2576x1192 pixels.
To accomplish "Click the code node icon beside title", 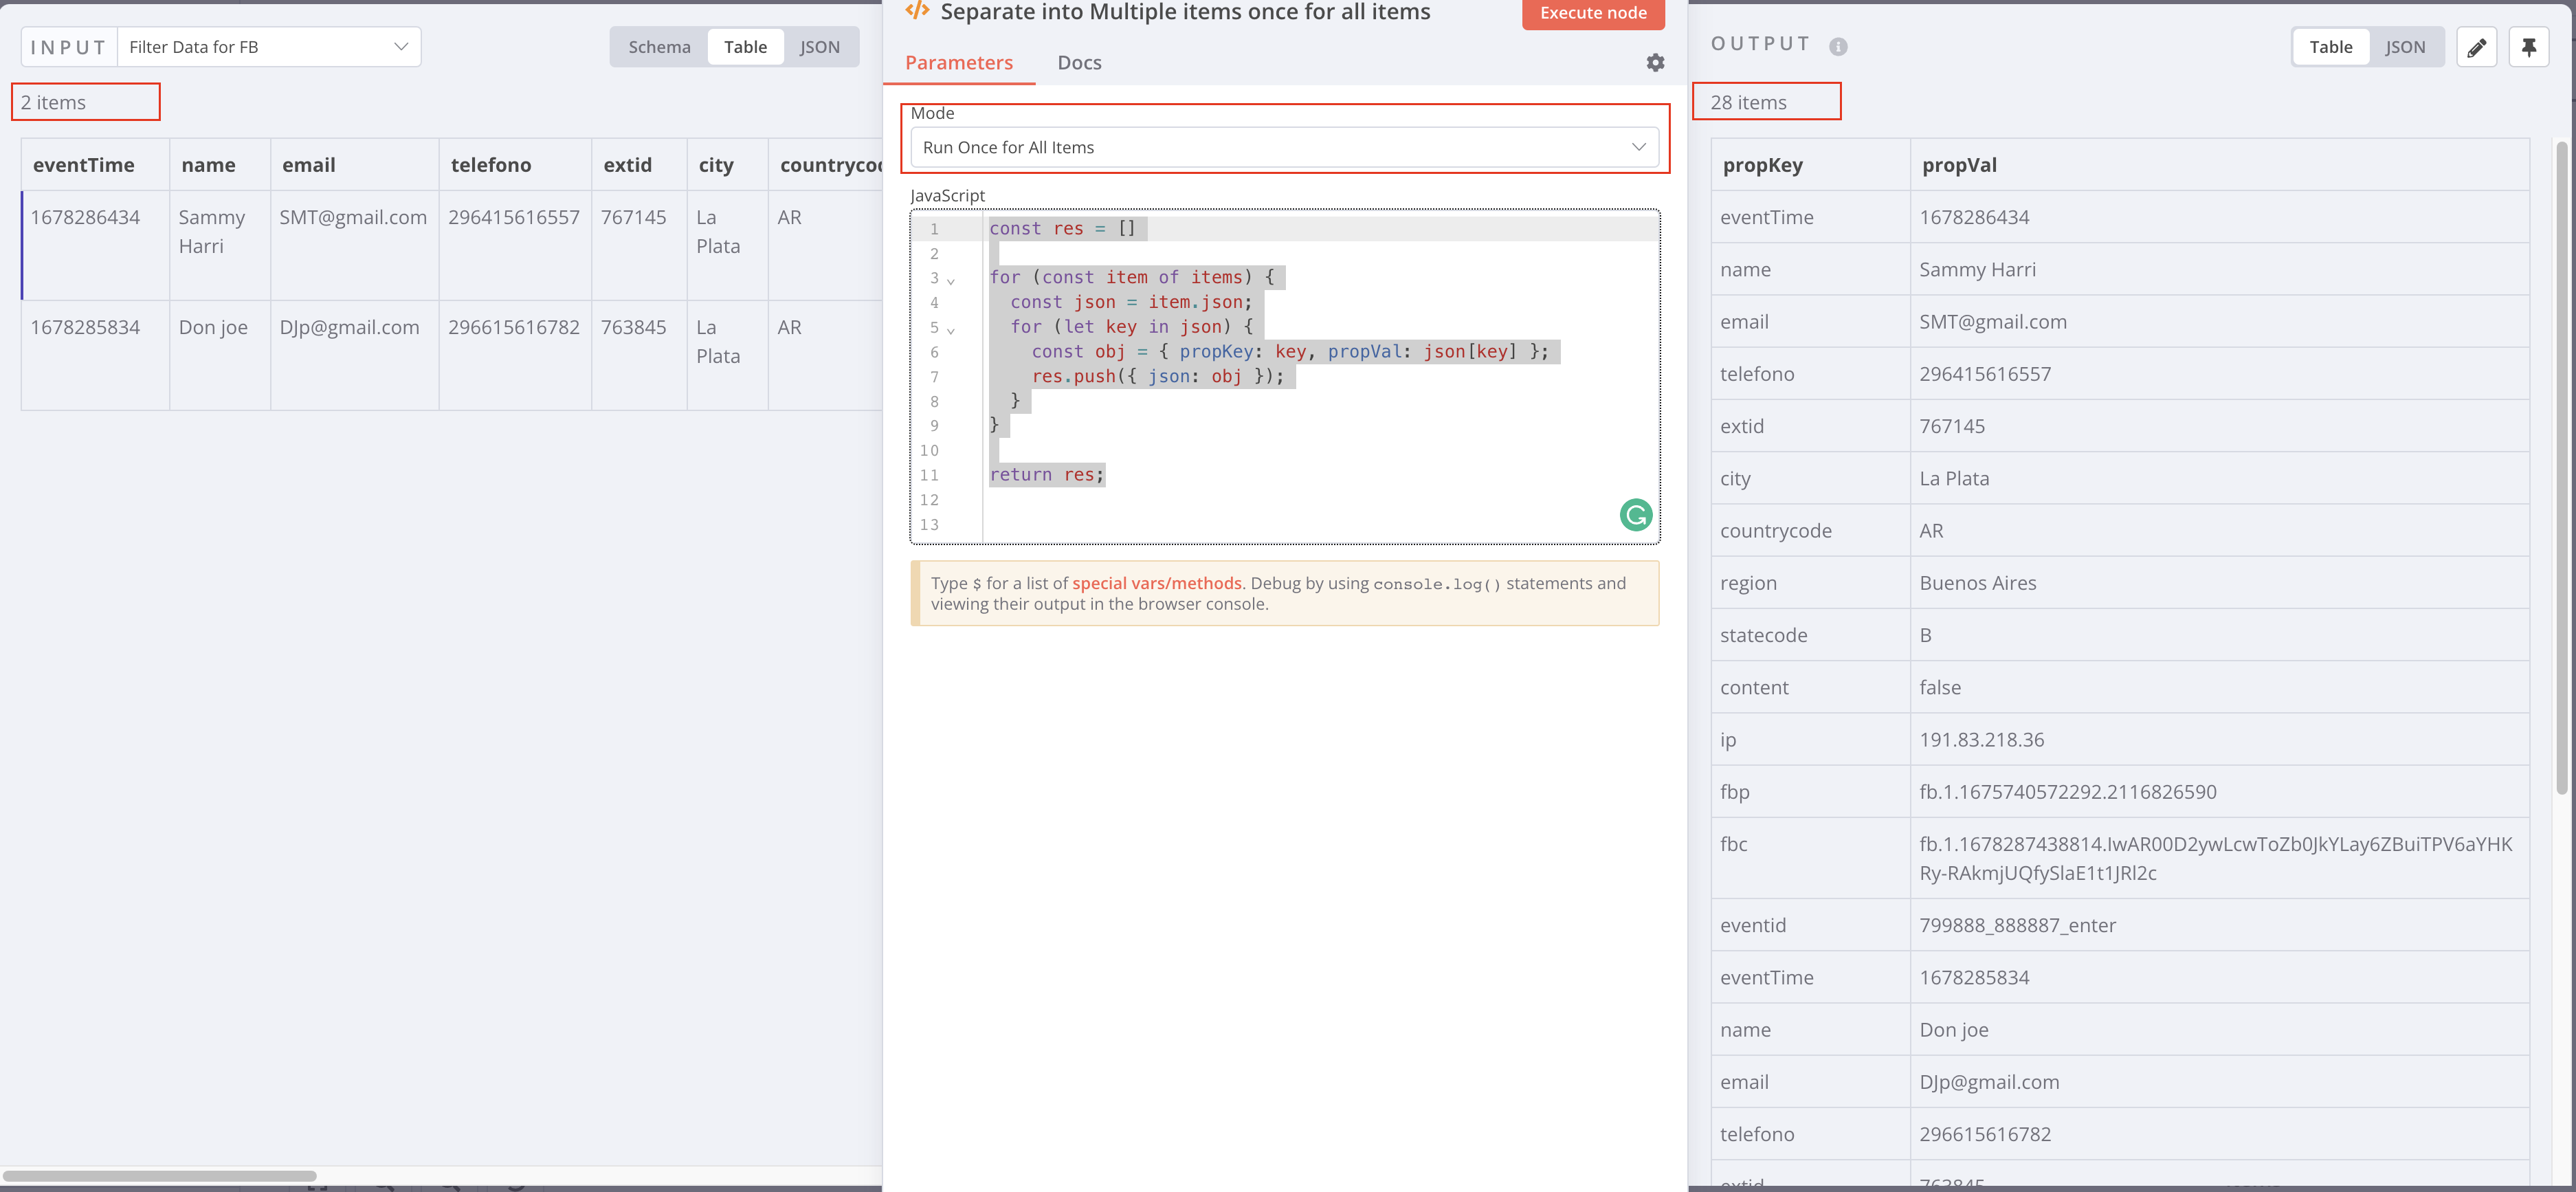I will 916,11.
